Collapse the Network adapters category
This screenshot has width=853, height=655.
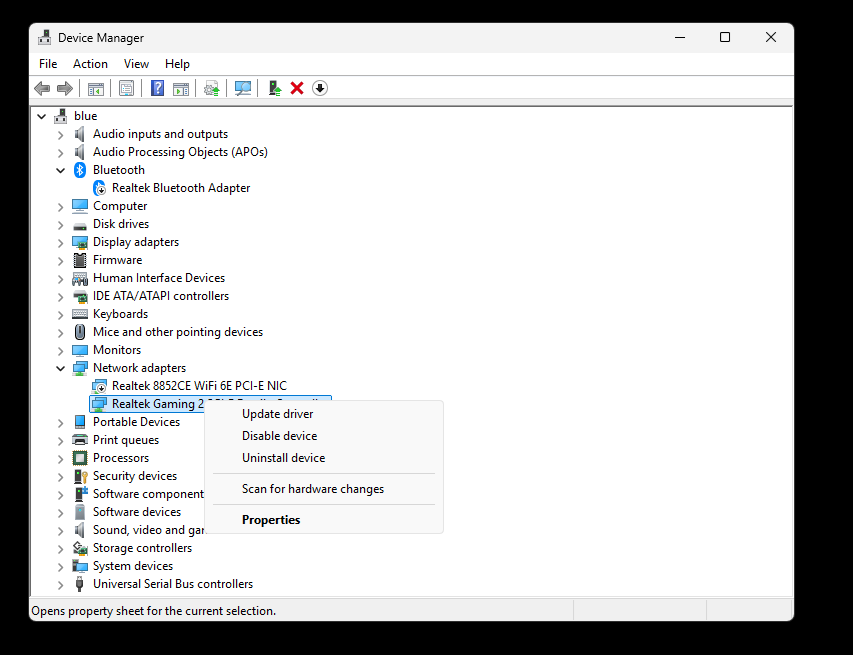pos(60,368)
